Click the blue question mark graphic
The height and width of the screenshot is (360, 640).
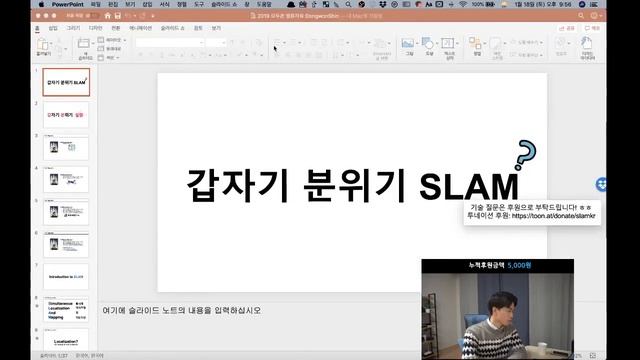pos(525,155)
